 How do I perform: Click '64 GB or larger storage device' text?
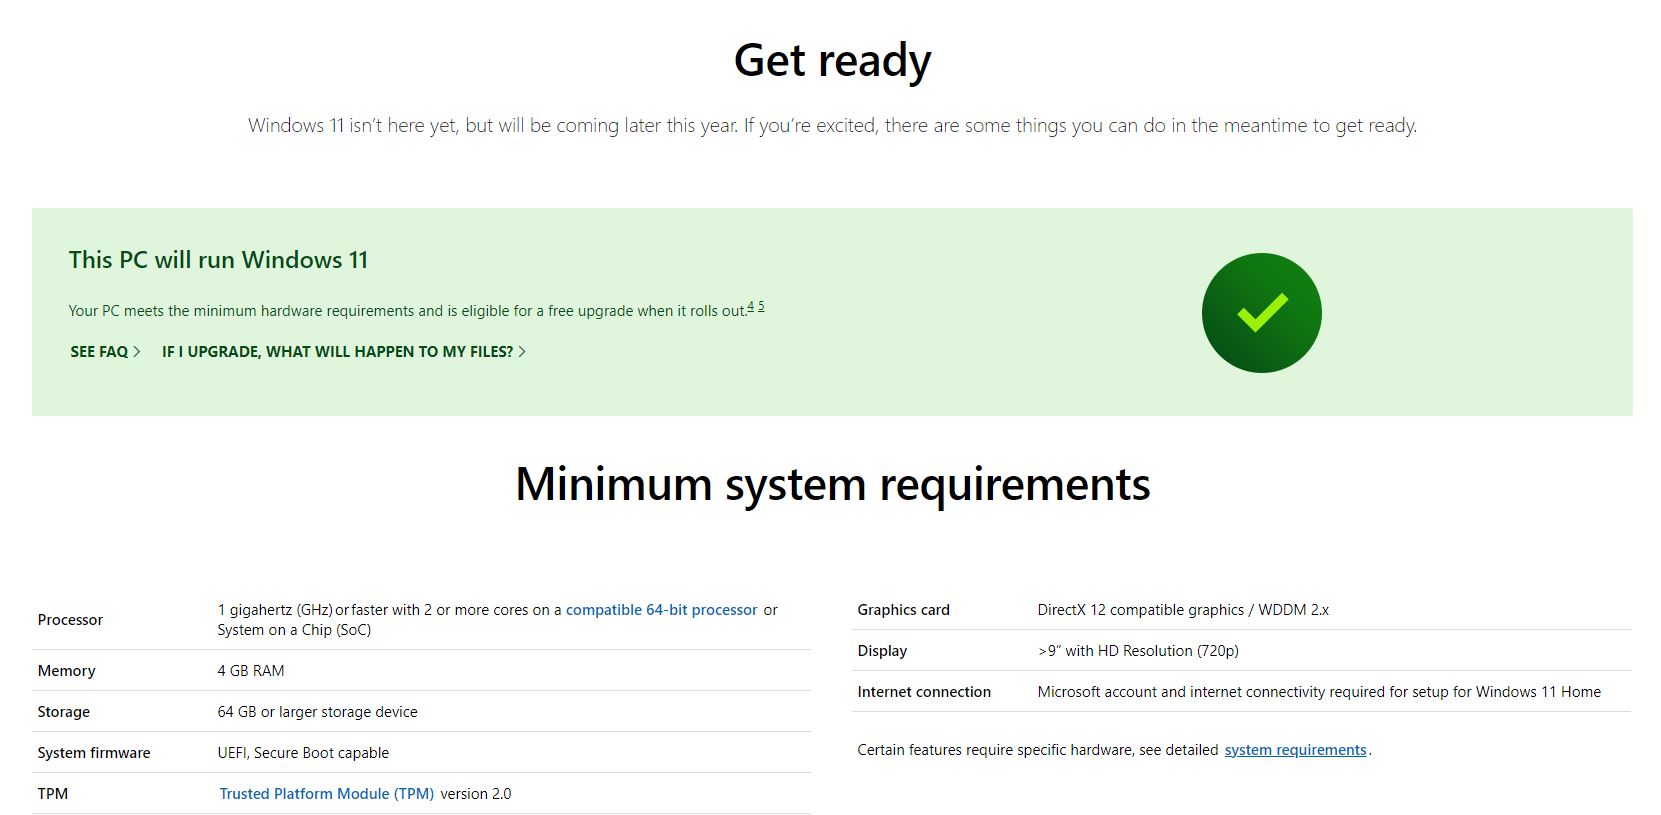coord(317,712)
